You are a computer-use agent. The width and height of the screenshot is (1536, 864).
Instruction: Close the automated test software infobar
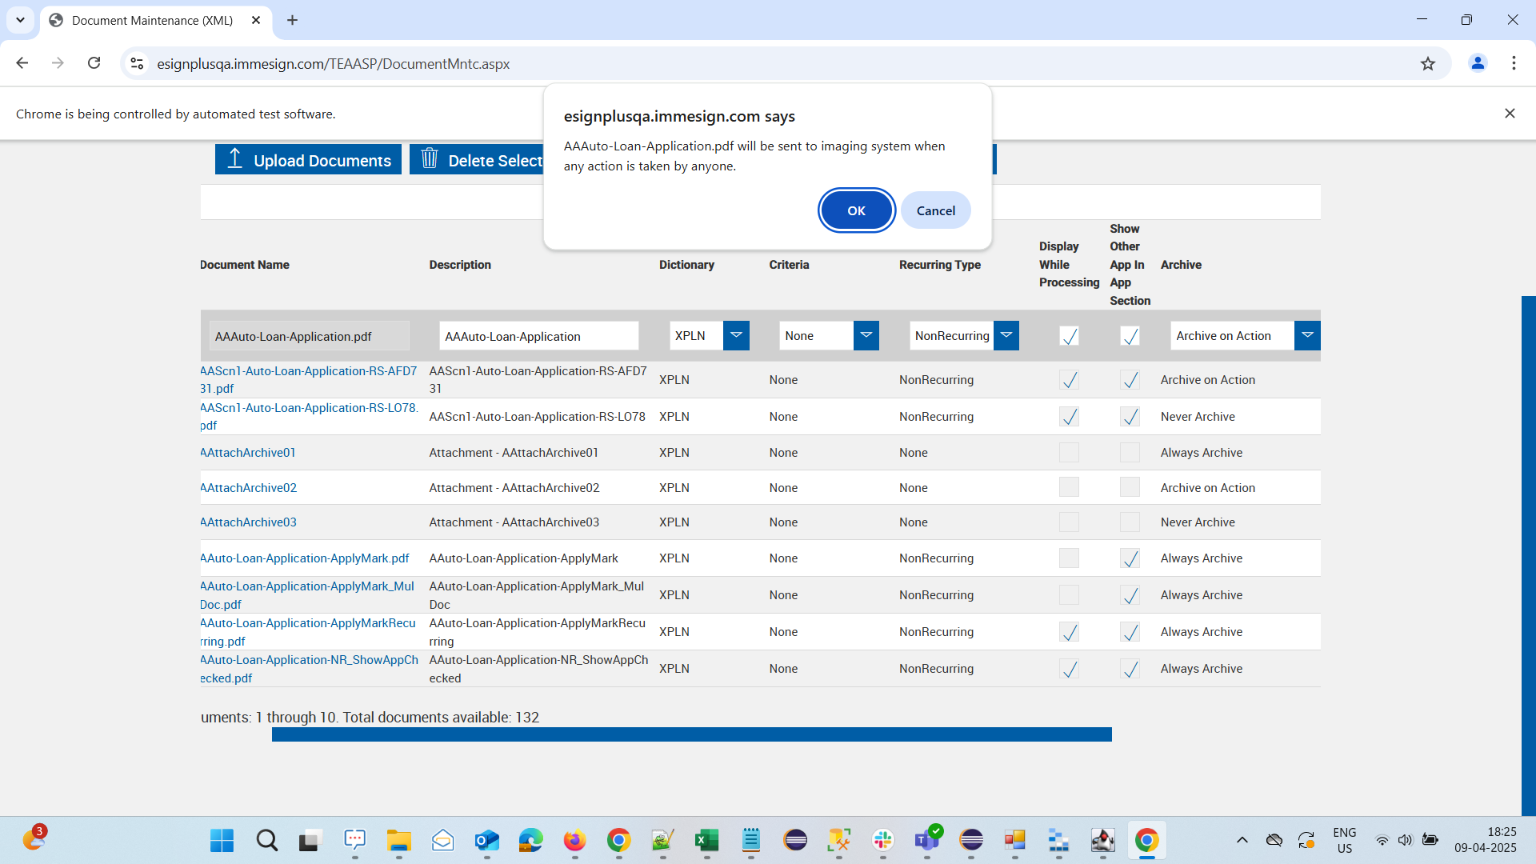pos(1510,114)
